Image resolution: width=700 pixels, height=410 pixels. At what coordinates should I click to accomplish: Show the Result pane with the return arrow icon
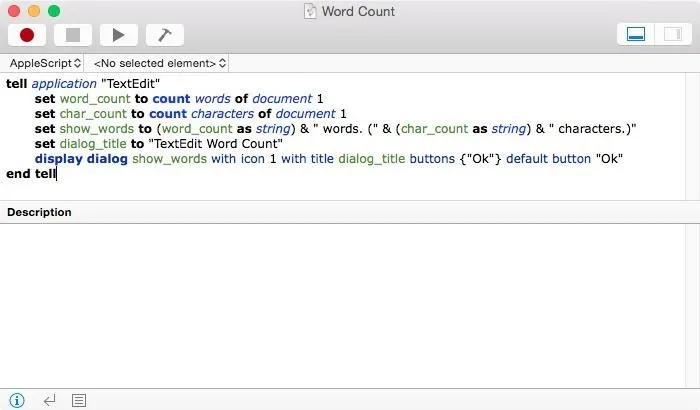(50, 400)
